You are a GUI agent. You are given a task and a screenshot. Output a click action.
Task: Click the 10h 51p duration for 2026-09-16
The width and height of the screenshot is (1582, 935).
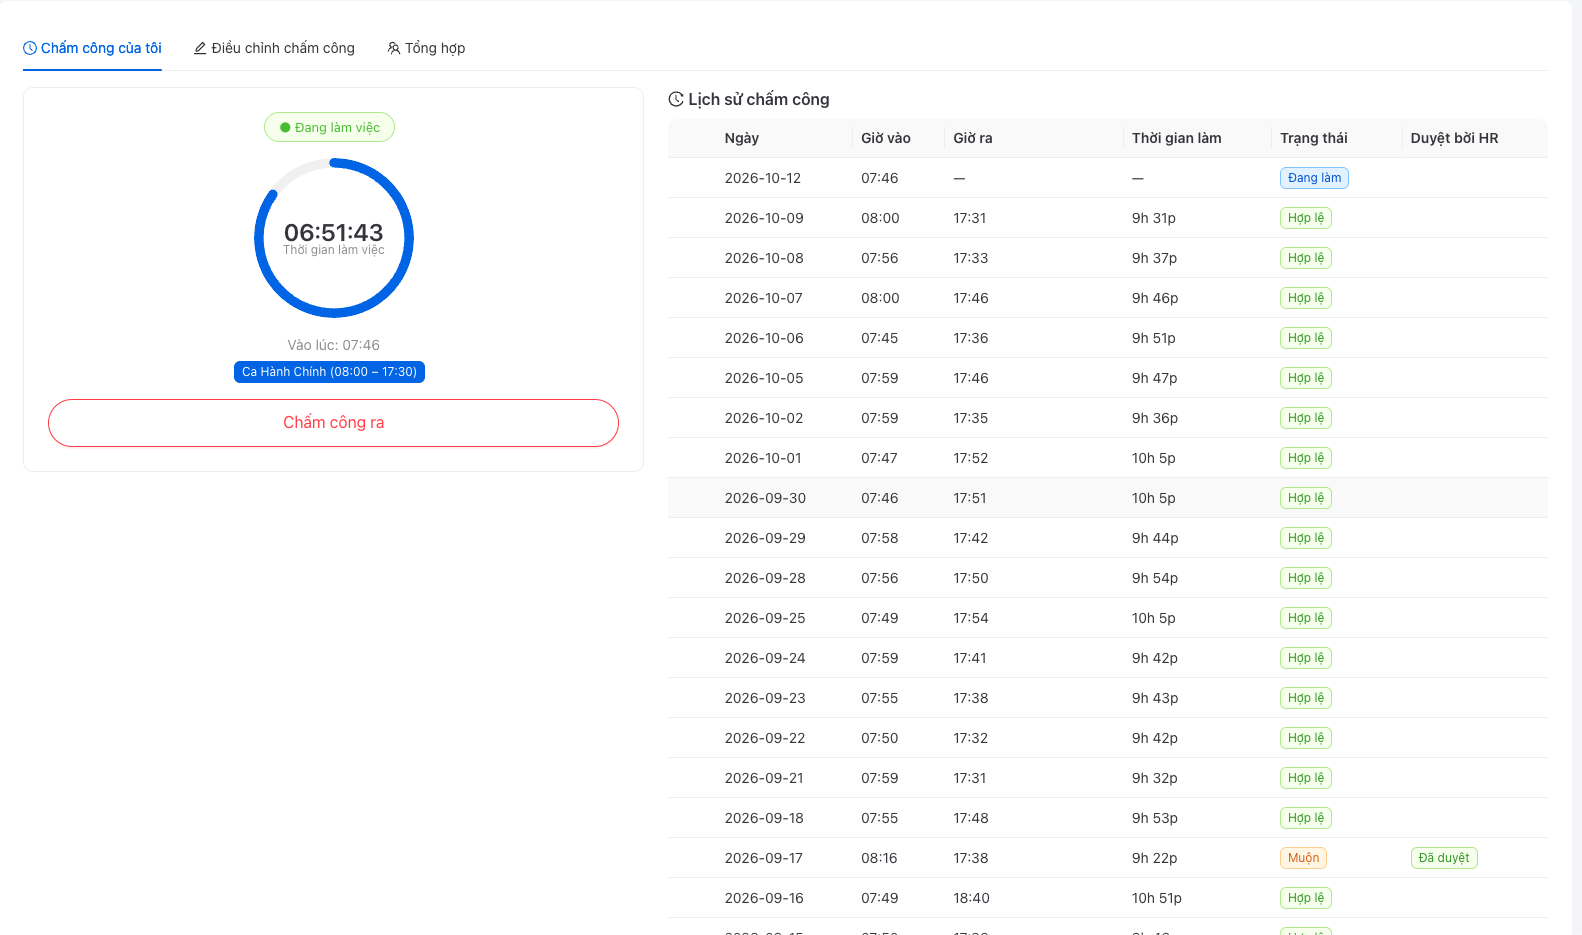(x=1157, y=898)
